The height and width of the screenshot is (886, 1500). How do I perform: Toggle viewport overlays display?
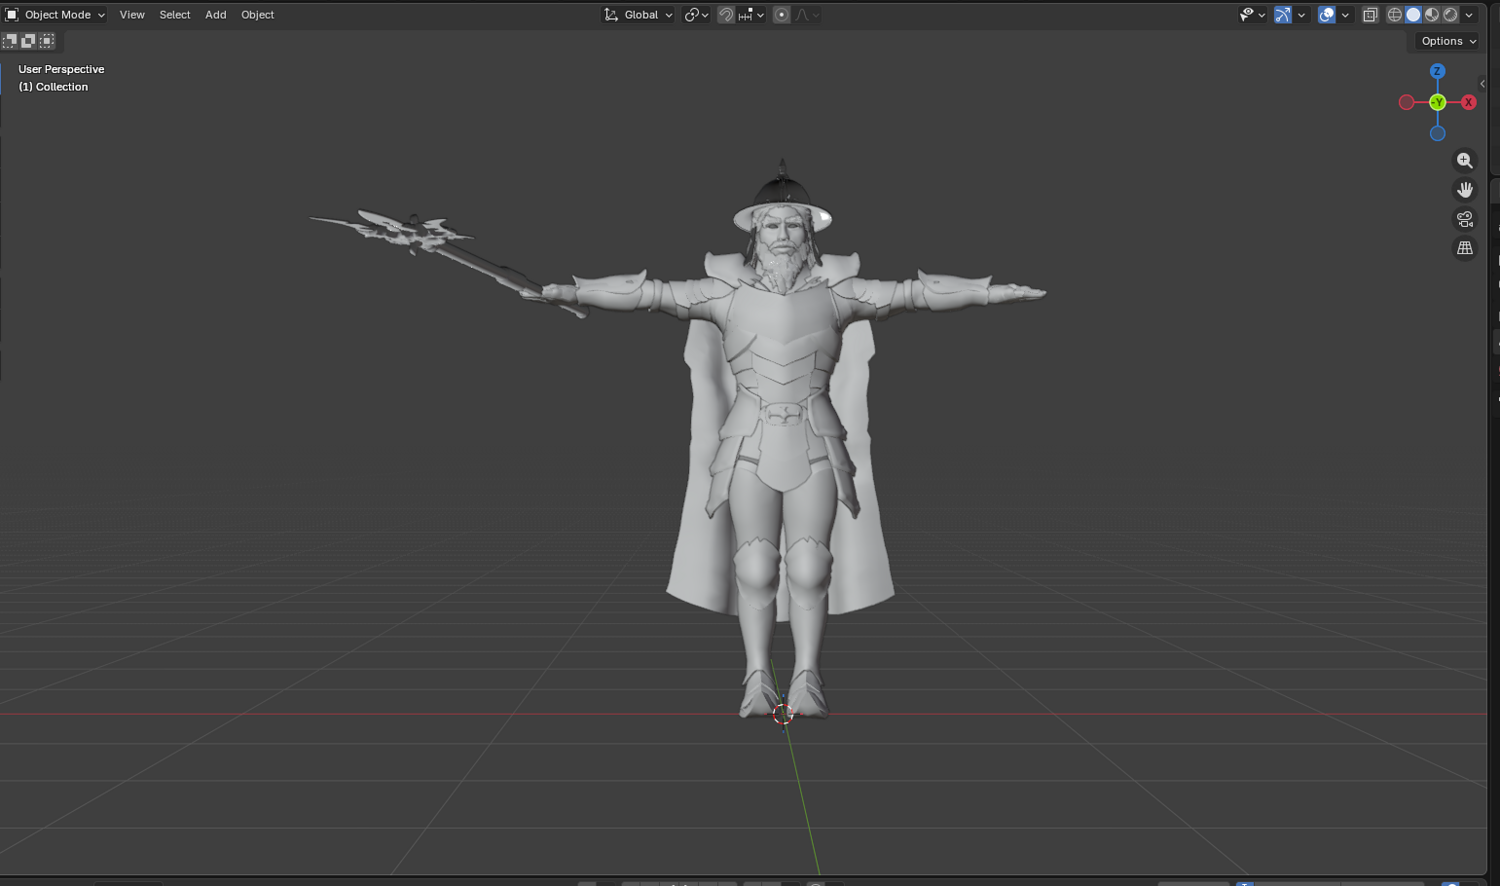(x=1327, y=15)
